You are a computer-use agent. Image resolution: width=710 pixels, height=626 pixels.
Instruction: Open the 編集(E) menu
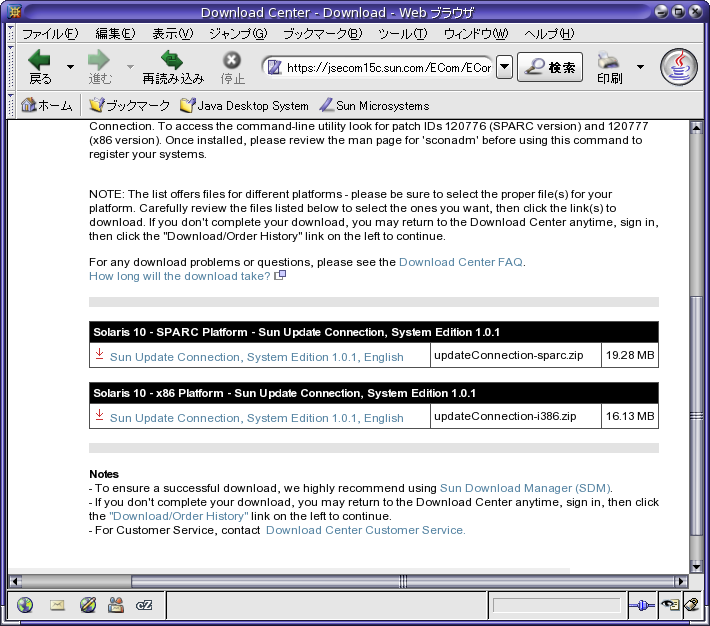click(115, 34)
